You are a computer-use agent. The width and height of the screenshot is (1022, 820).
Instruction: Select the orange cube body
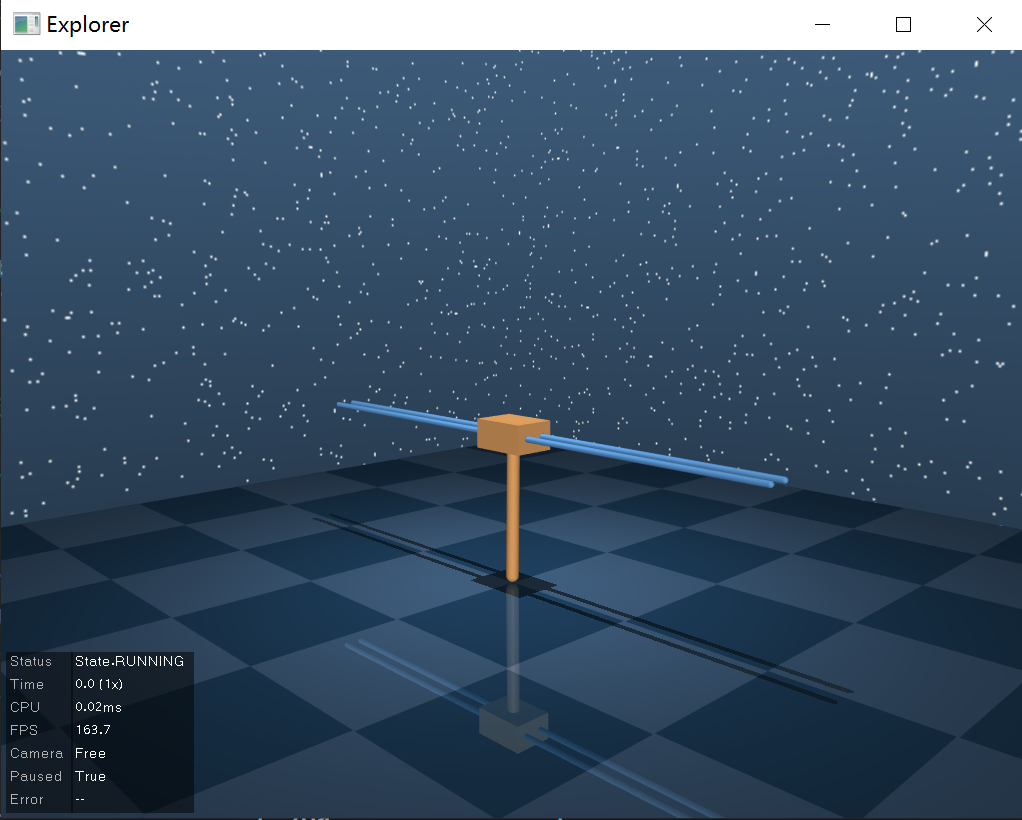tap(514, 433)
